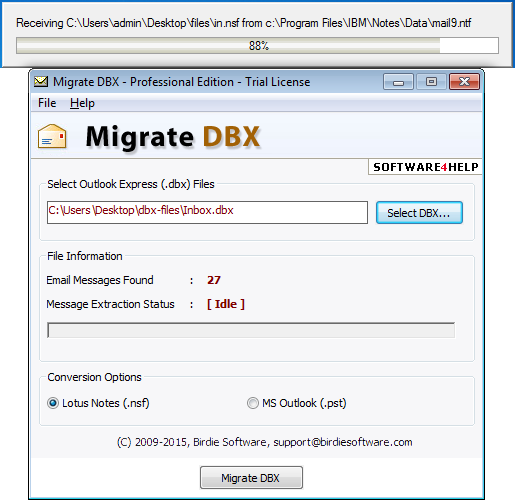
Task: Click the Lotus Notes (.nsf) label
Action: (x=106, y=403)
